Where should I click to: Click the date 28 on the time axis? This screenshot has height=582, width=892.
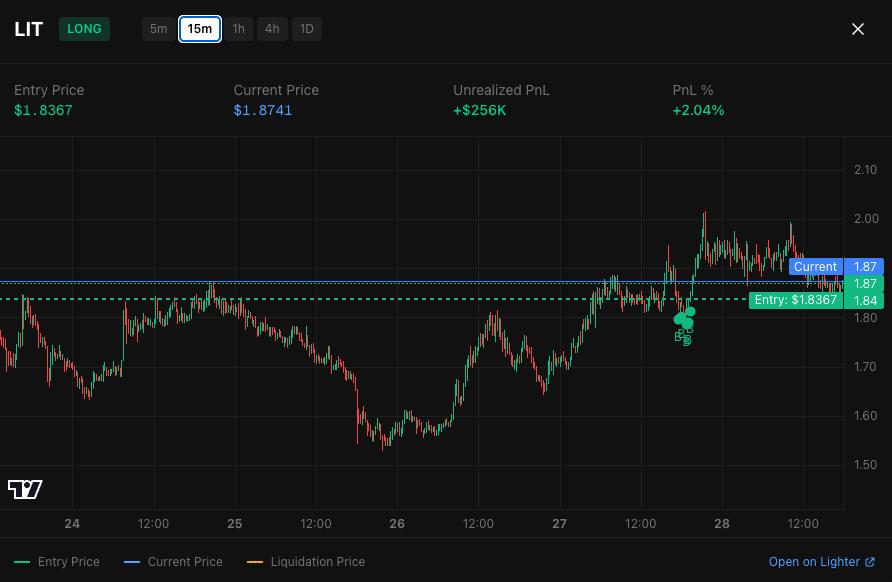(x=722, y=523)
